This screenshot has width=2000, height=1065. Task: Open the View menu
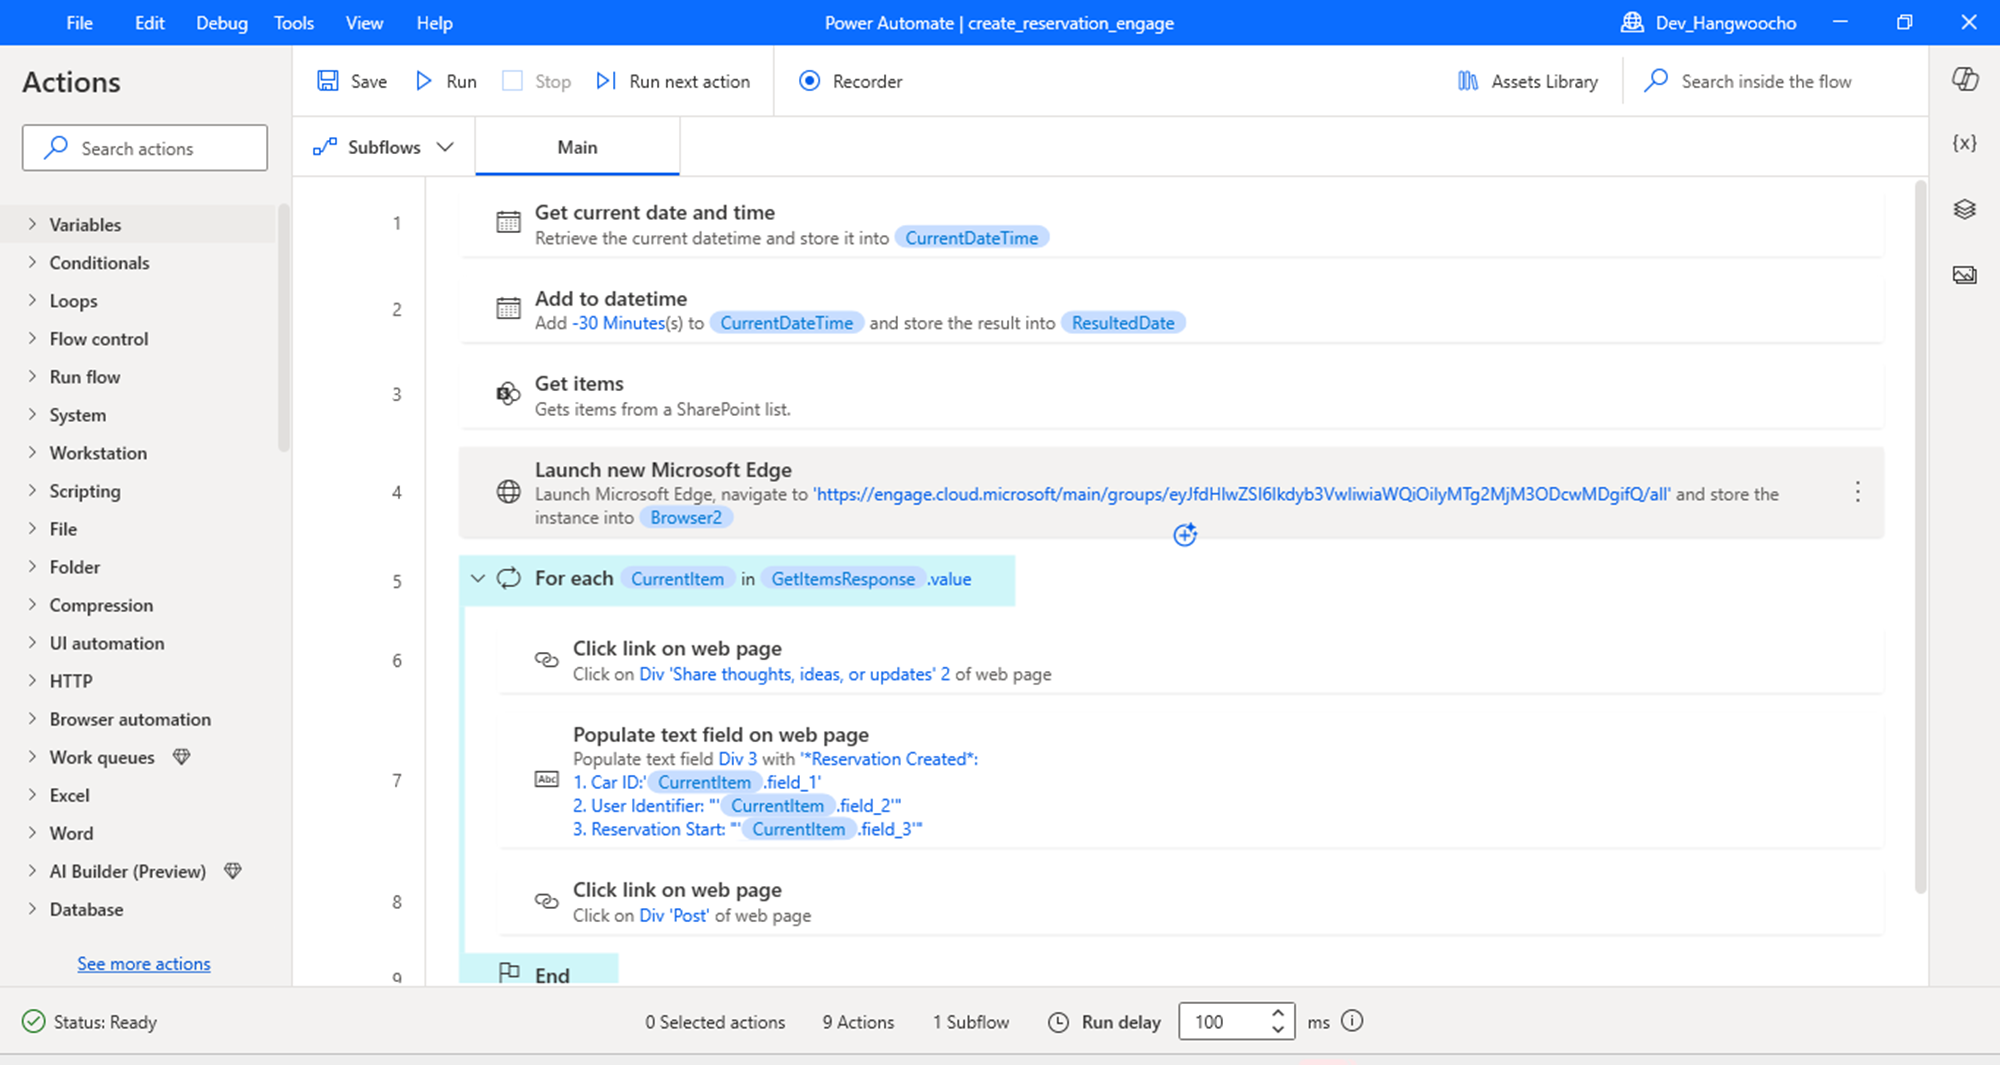click(364, 23)
